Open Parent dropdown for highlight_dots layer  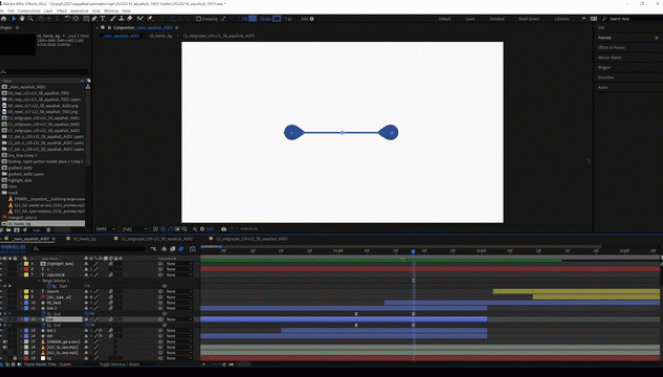179,264
